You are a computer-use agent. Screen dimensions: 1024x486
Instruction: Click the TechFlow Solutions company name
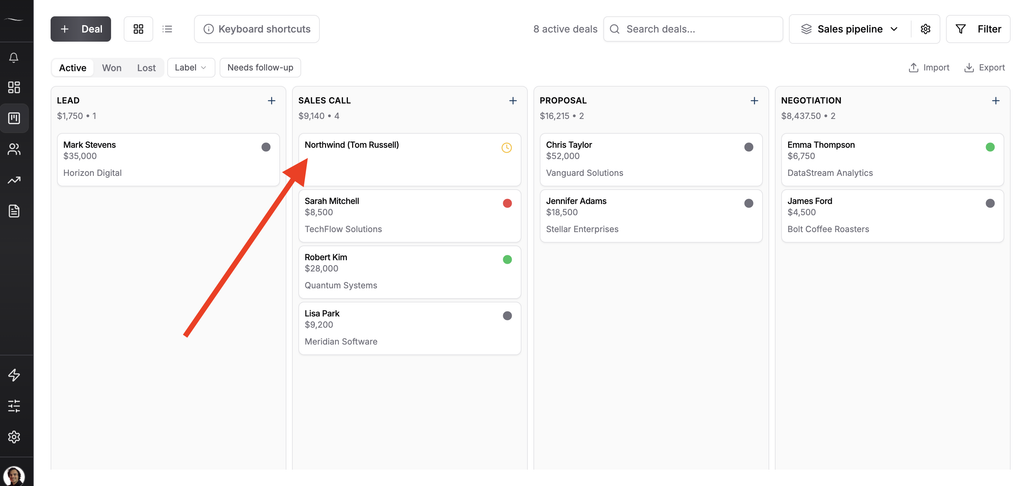pos(344,229)
